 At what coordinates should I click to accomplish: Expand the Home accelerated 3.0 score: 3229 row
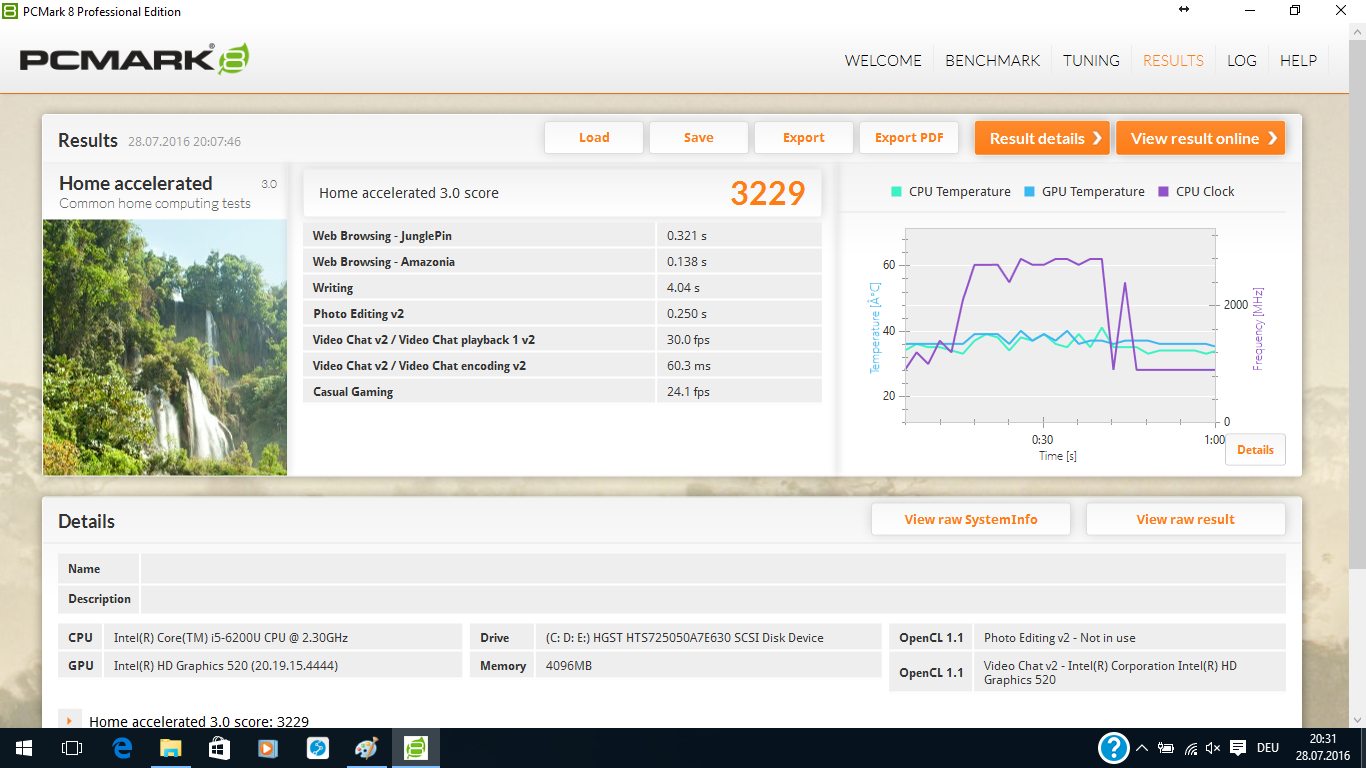[69, 721]
